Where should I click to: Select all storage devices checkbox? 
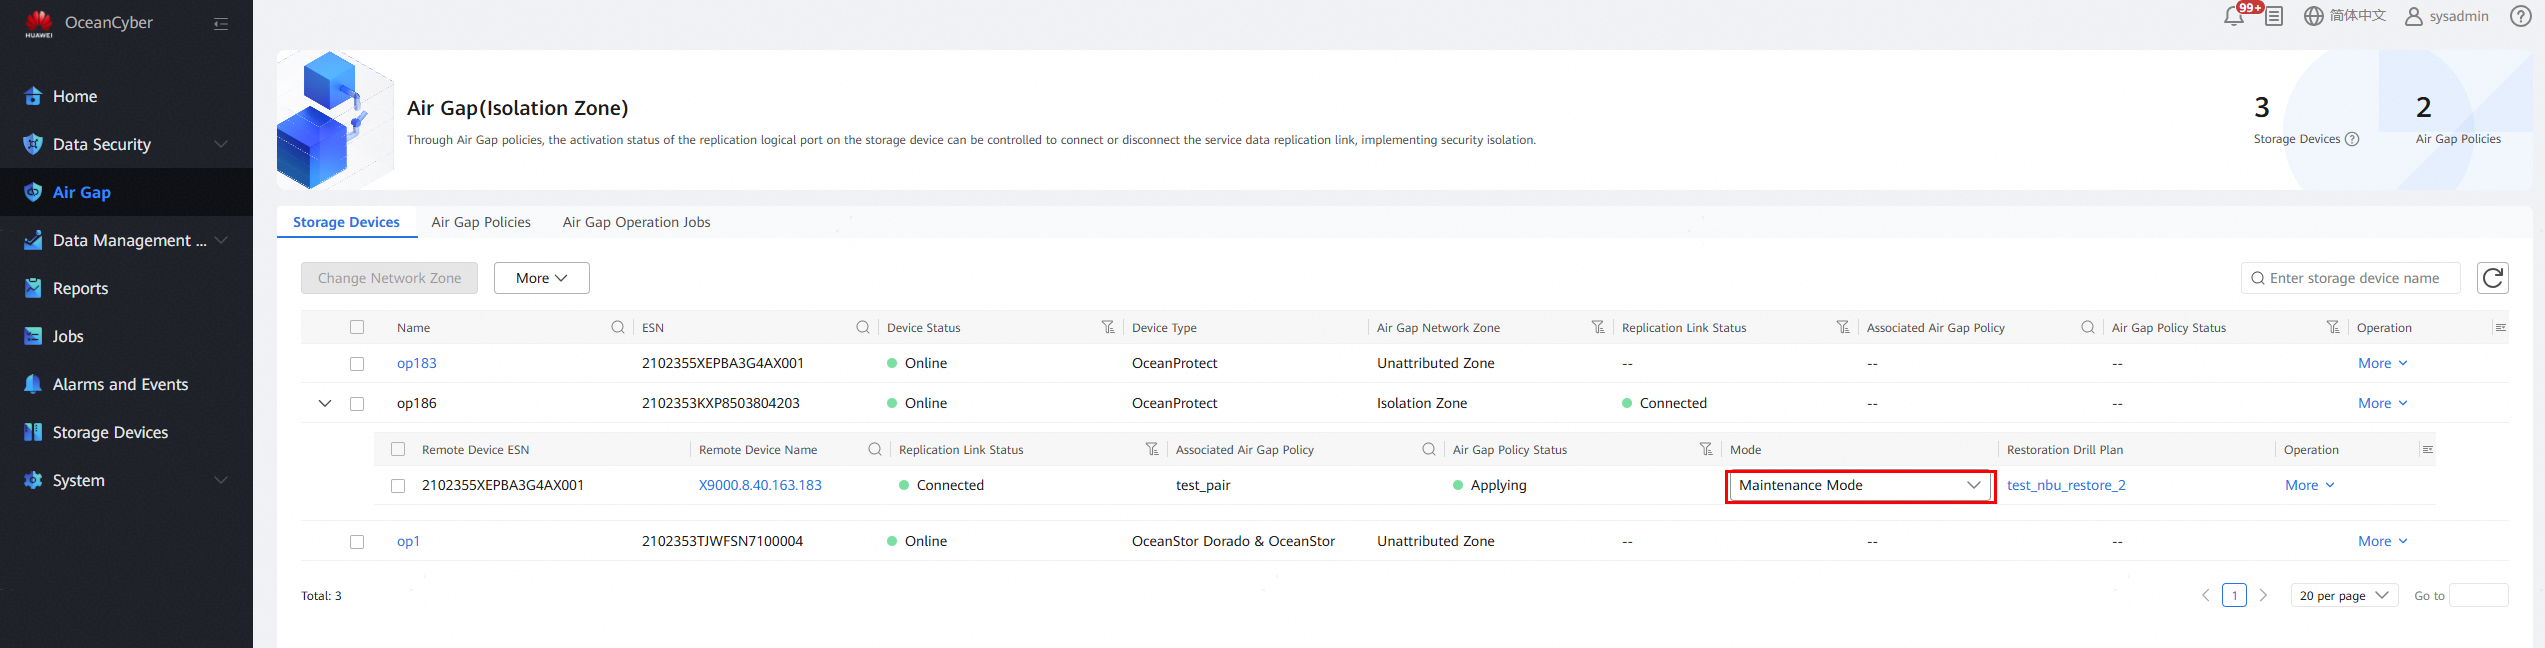coord(357,327)
